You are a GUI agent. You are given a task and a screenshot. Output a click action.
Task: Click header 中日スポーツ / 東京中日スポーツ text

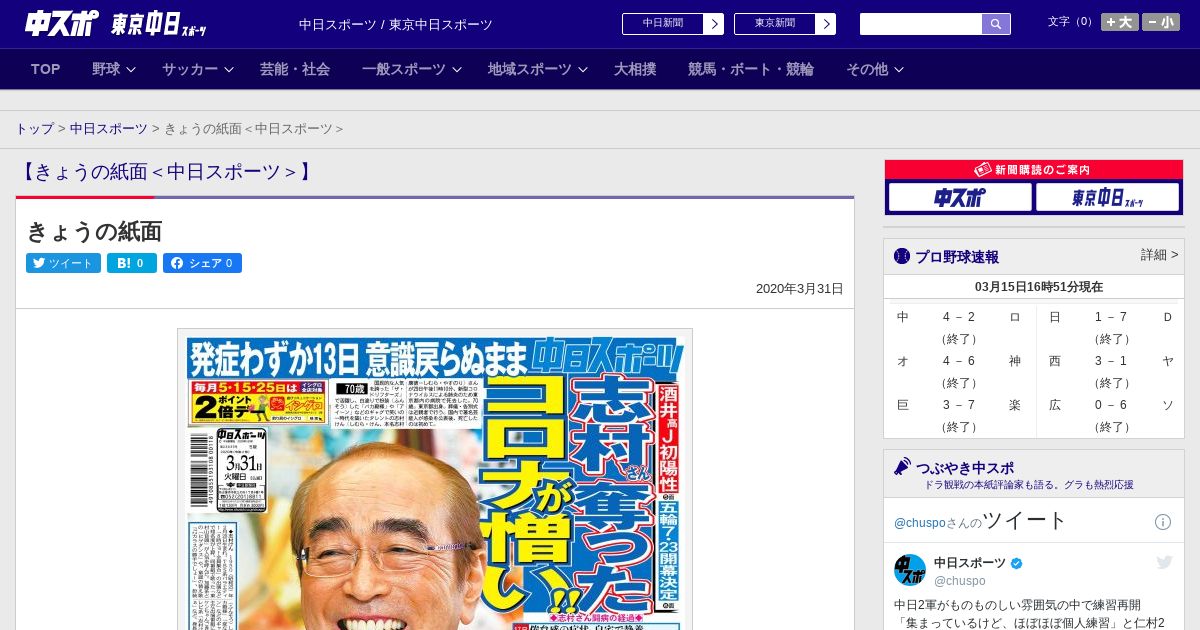pyautogui.click(x=396, y=24)
